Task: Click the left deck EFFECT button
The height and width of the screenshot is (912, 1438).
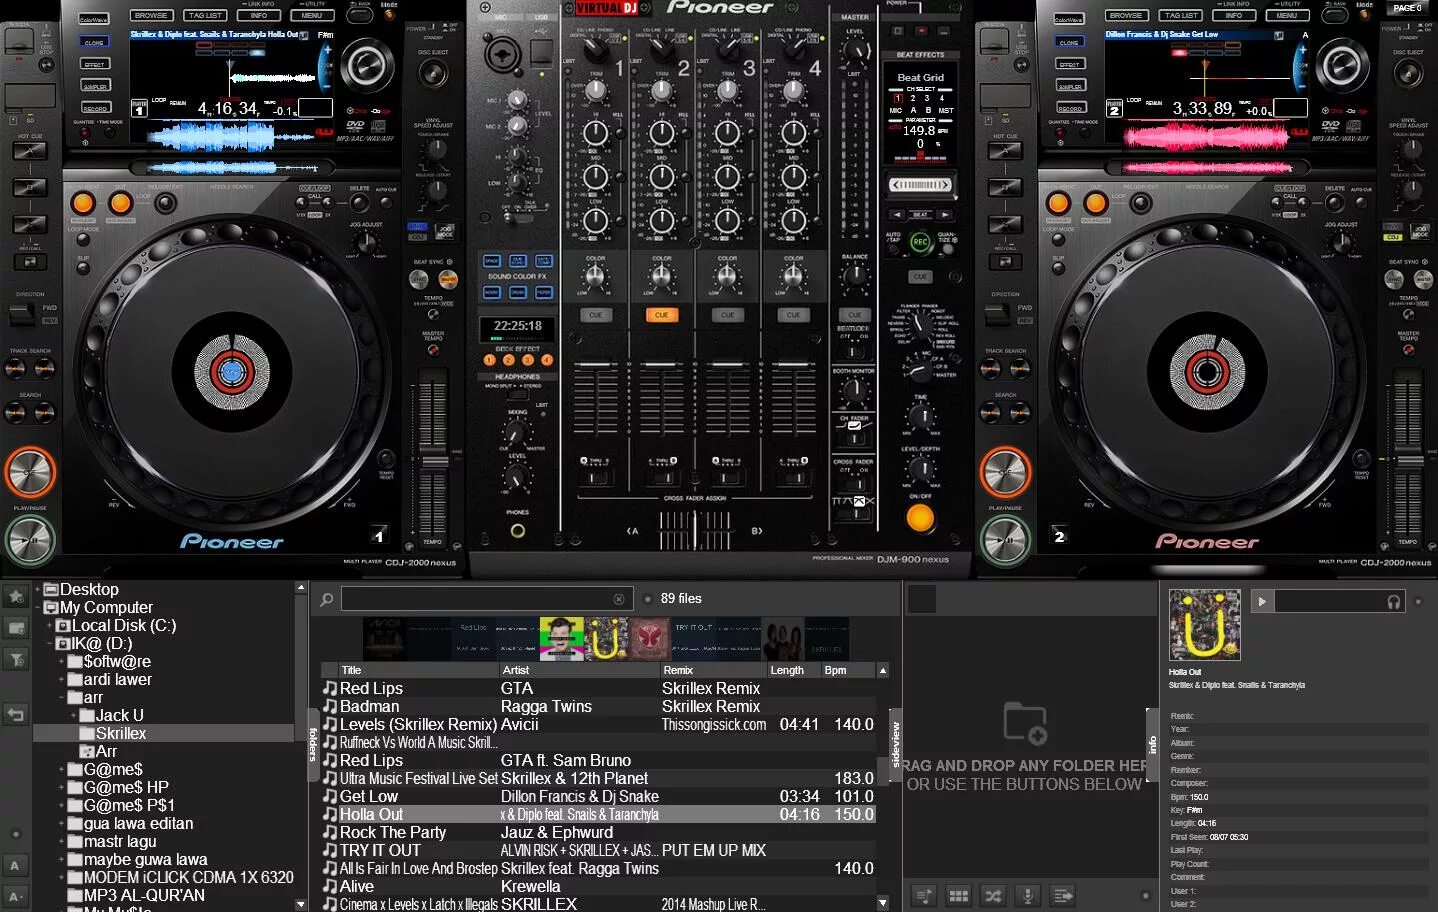Action: pos(94,64)
